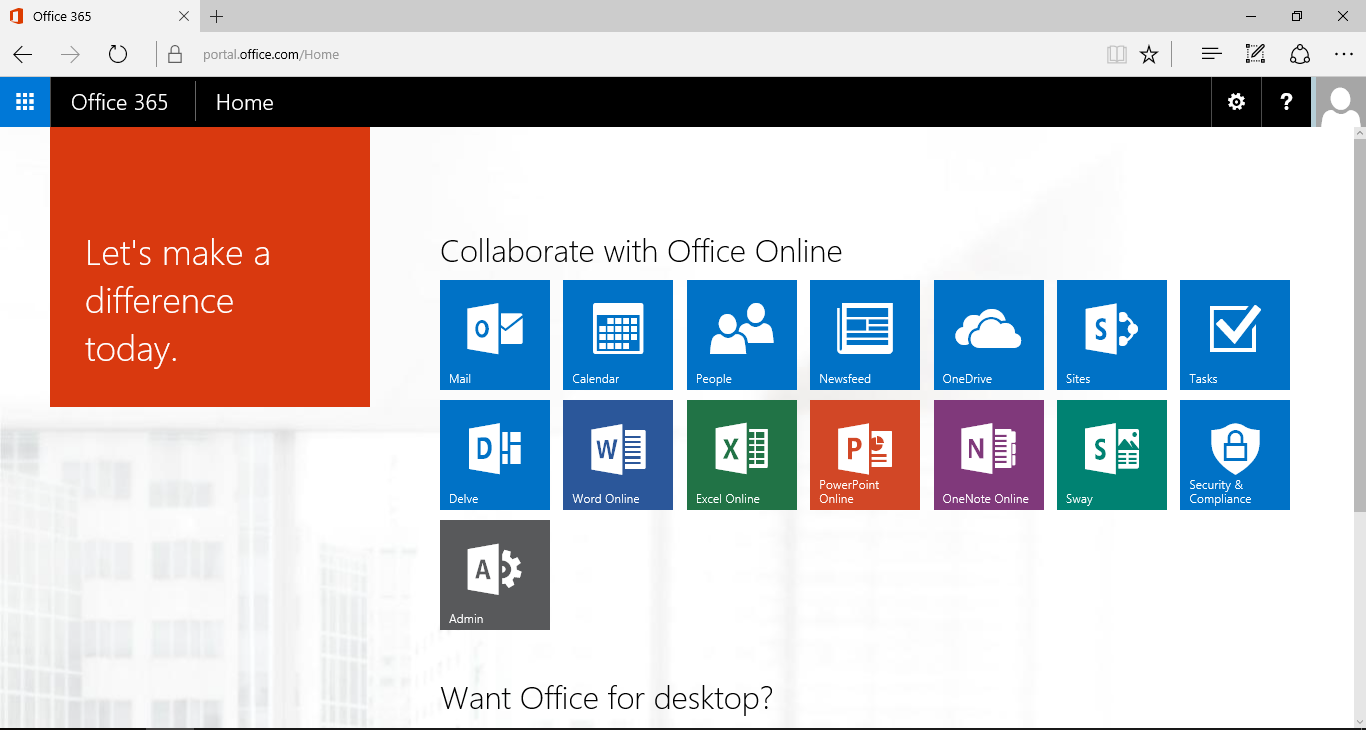Open PowerPoint Online tile
1366x730 pixels.
coord(864,454)
